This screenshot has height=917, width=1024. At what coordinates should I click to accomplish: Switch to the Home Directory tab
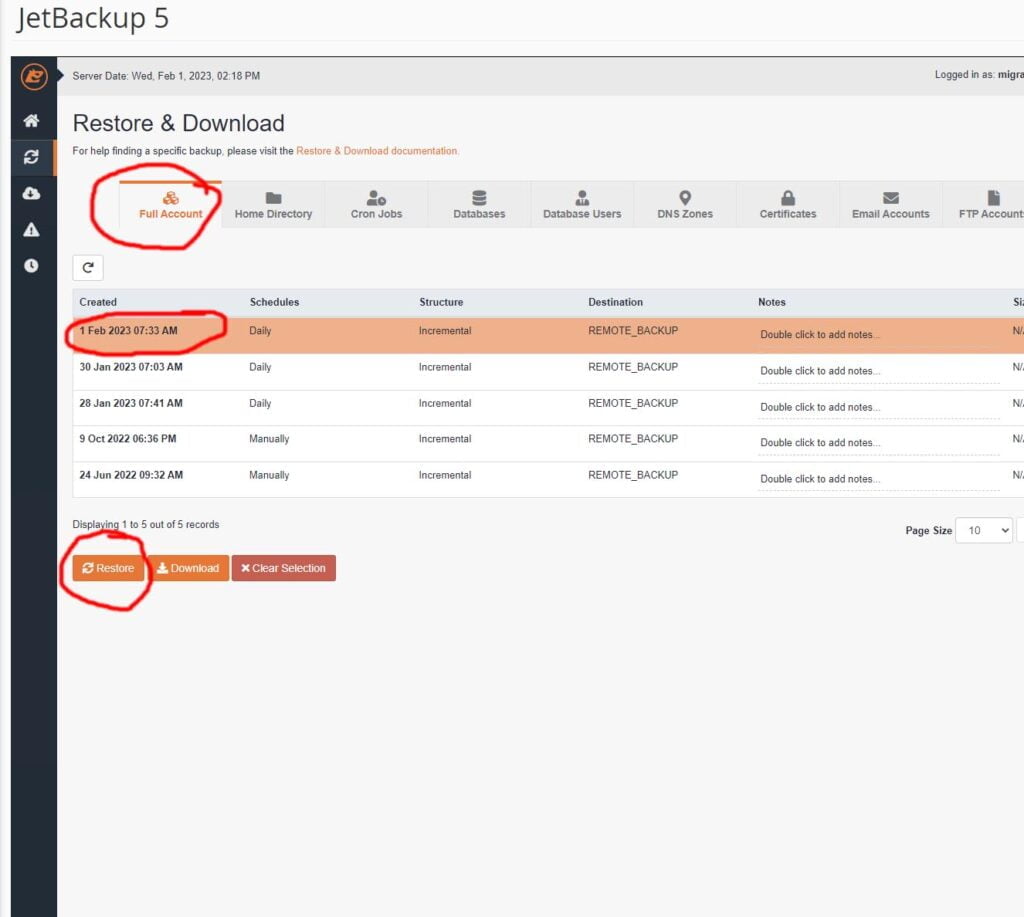[x=273, y=204]
